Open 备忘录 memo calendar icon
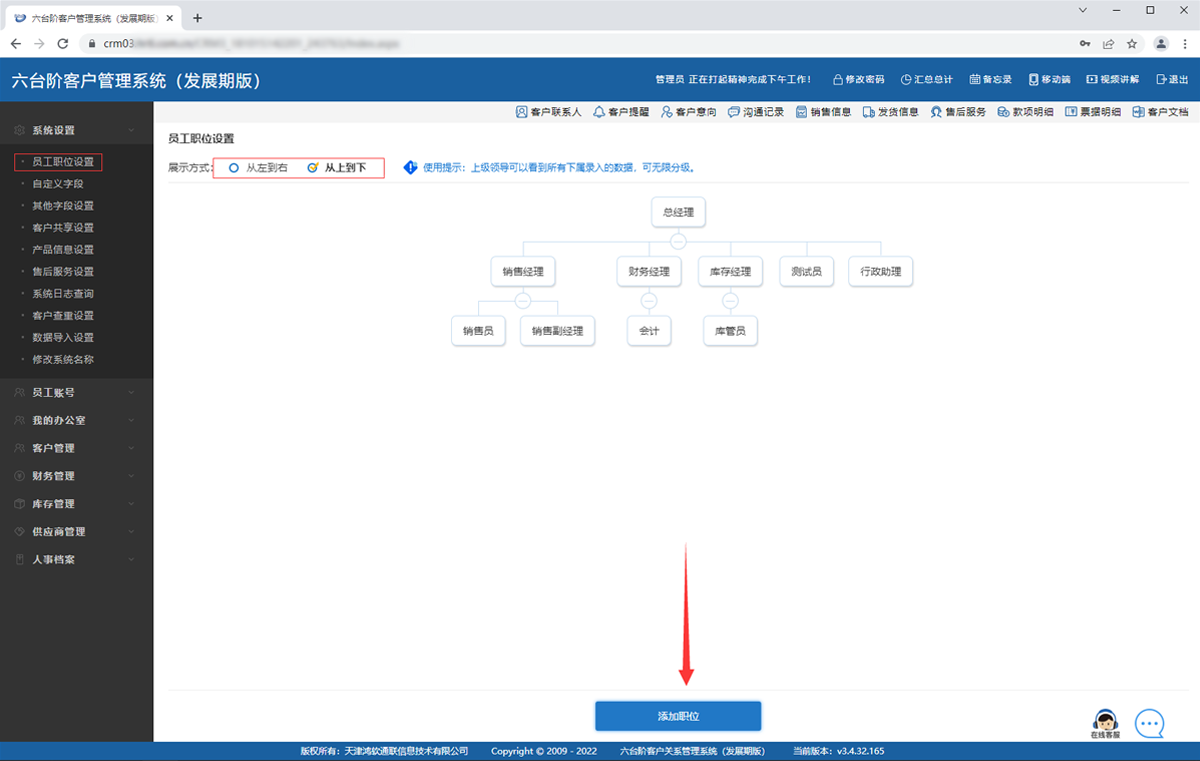 (x=975, y=80)
